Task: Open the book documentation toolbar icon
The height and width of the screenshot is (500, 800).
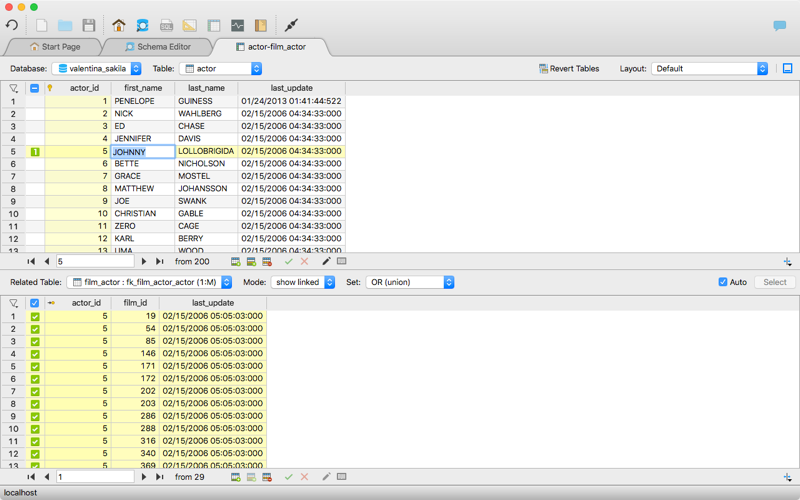Action: (261, 25)
